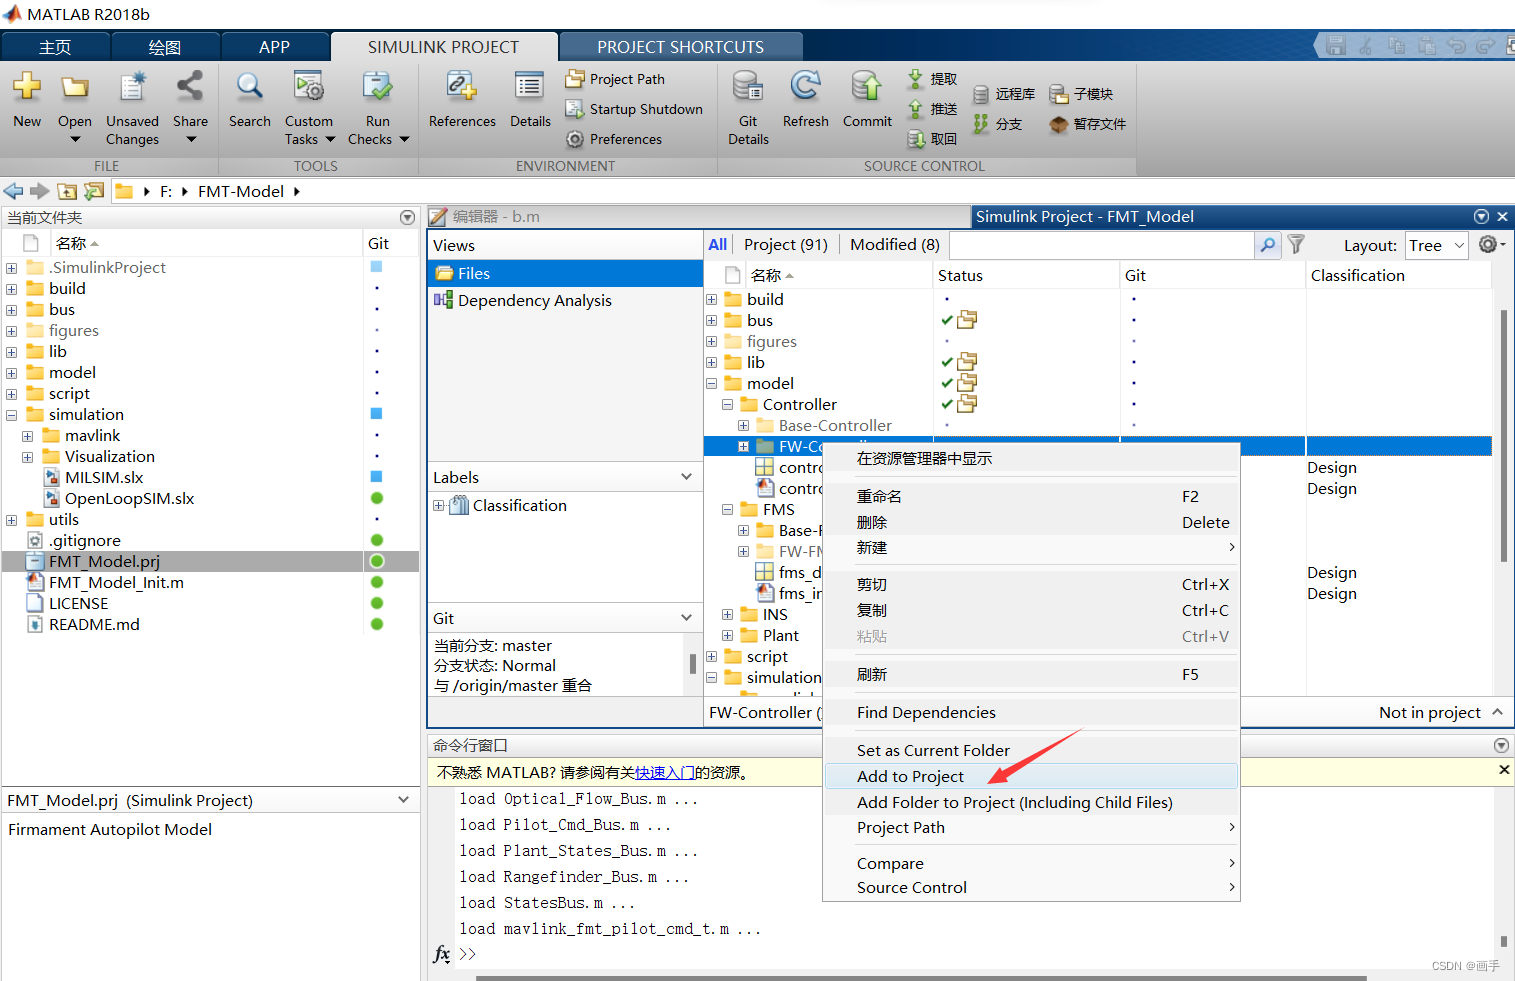Open the References icon
The width and height of the screenshot is (1515, 981).
point(461,87)
